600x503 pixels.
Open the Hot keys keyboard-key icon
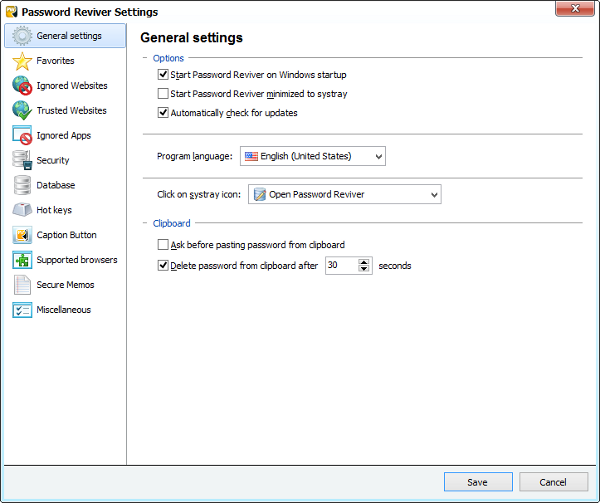[x=22, y=210]
